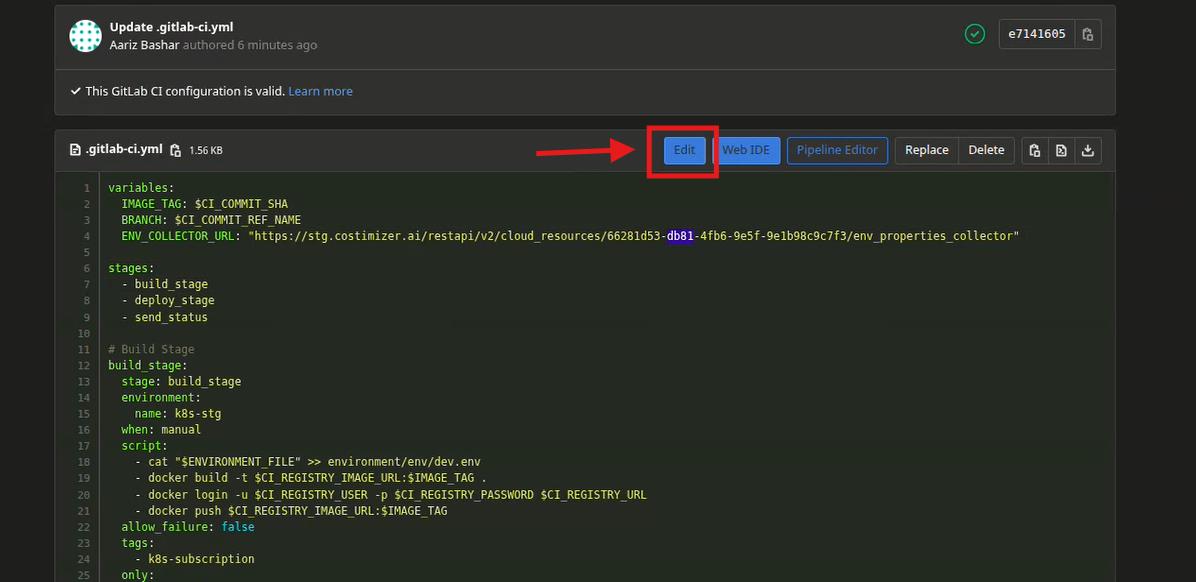1196x582 pixels.
Task: Open the green pipeline passed status icon
Action: 975,34
